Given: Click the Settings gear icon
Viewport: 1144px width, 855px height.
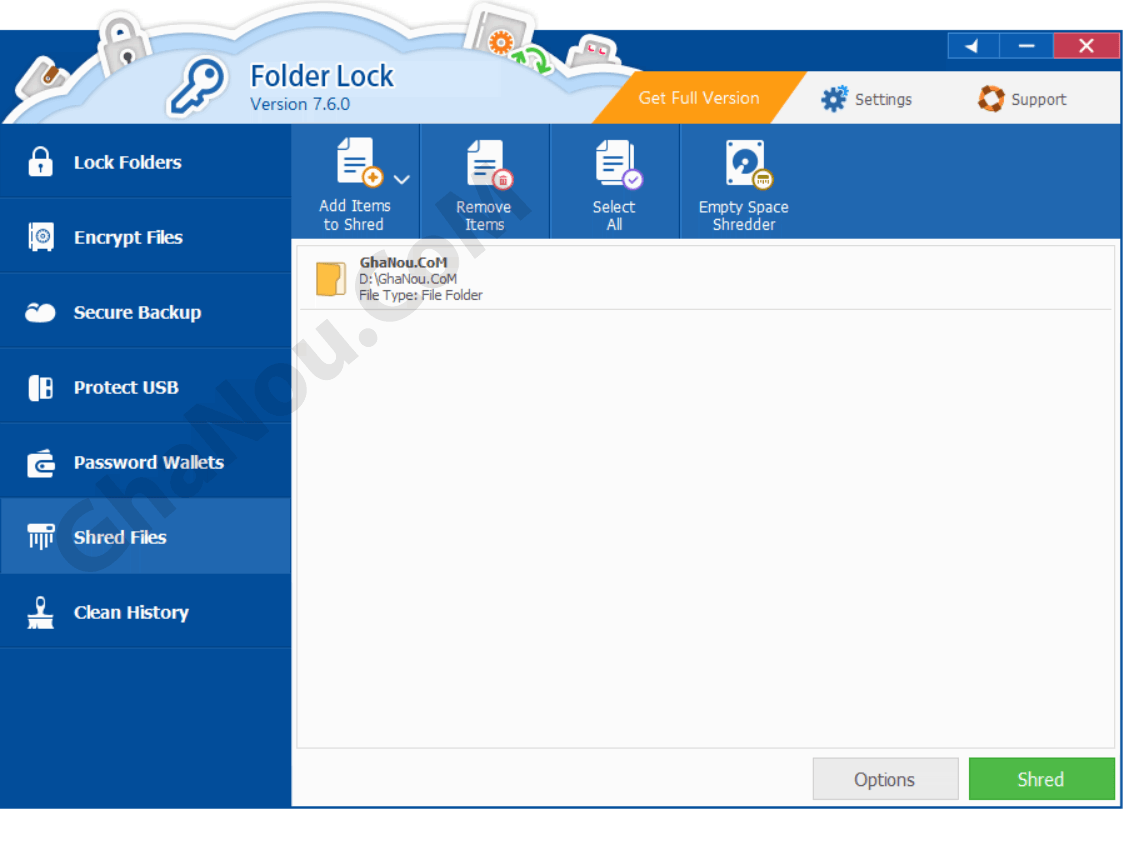Looking at the screenshot, I should coord(834,98).
